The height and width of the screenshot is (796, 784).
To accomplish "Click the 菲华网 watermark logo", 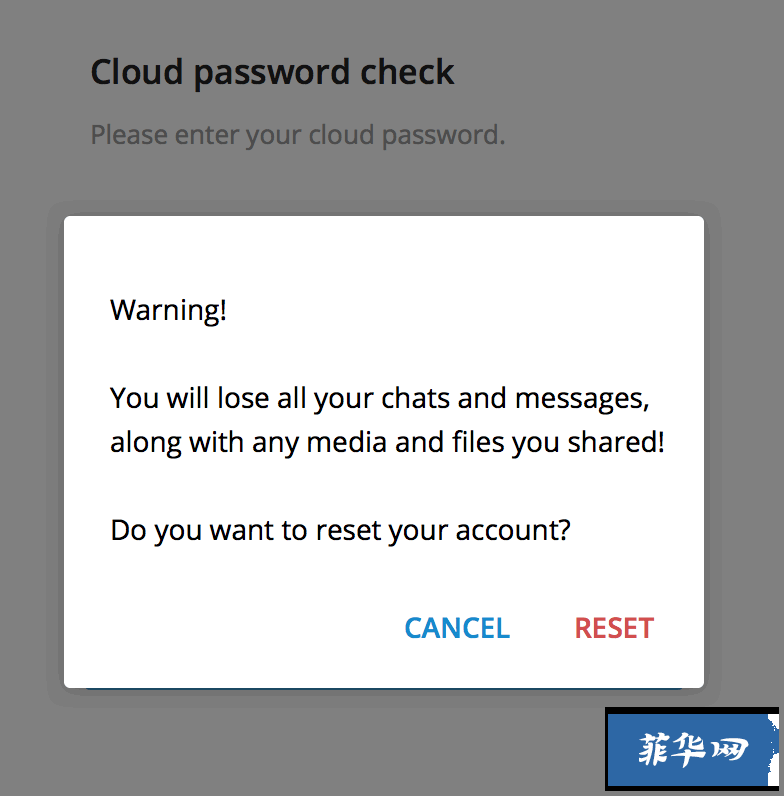I will click(692, 749).
